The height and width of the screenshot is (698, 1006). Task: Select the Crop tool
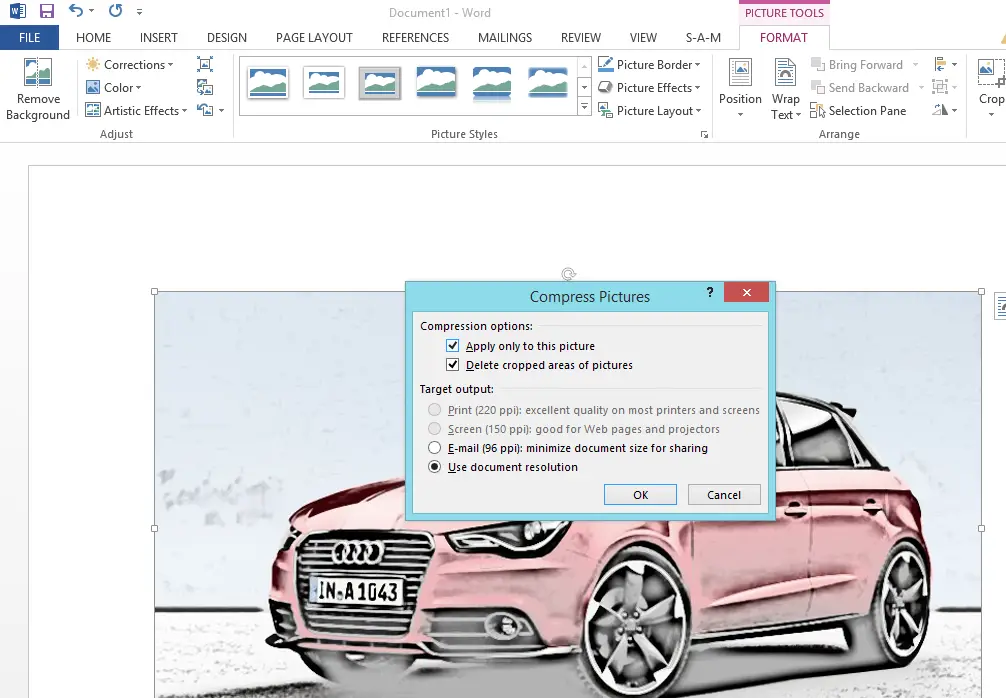(x=991, y=80)
